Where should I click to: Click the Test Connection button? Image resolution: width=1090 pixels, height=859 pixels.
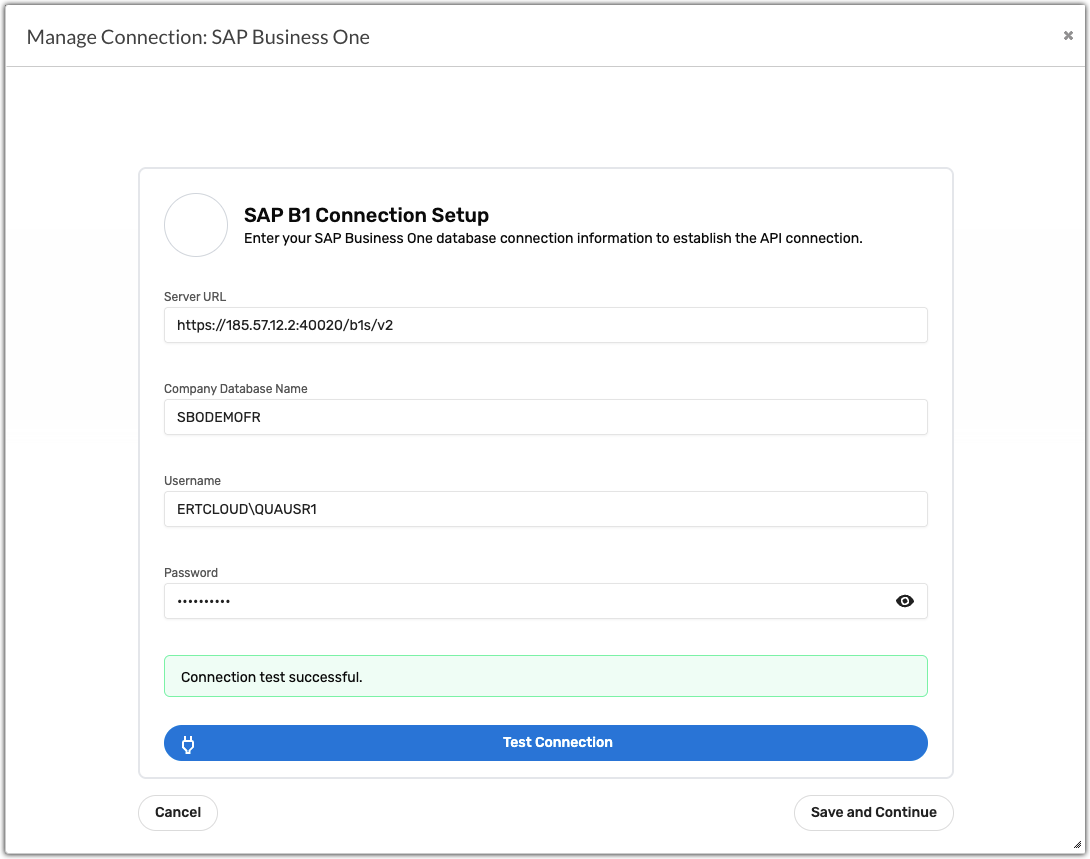(546, 743)
